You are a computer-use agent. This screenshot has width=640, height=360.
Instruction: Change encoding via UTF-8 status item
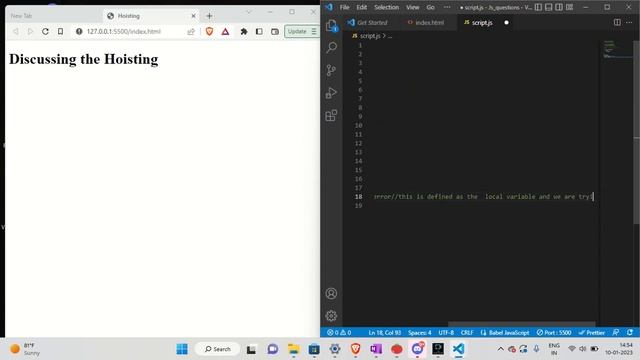(446, 333)
